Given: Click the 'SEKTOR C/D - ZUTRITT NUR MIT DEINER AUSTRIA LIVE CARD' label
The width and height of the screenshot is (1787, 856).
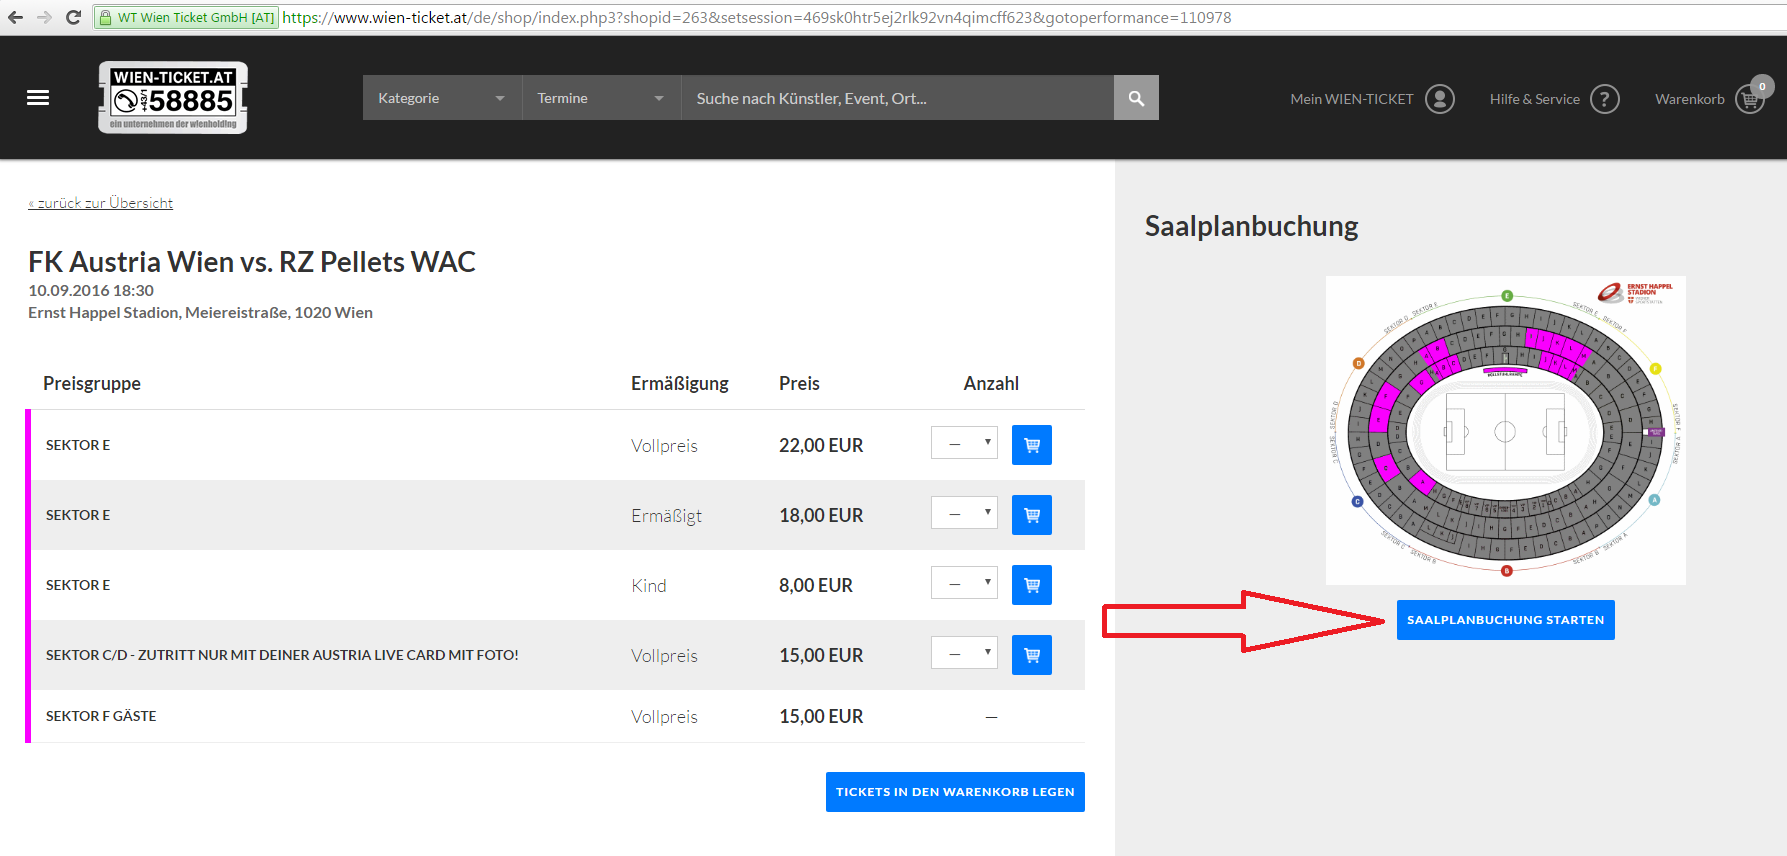Looking at the screenshot, I should pos(282,655).
